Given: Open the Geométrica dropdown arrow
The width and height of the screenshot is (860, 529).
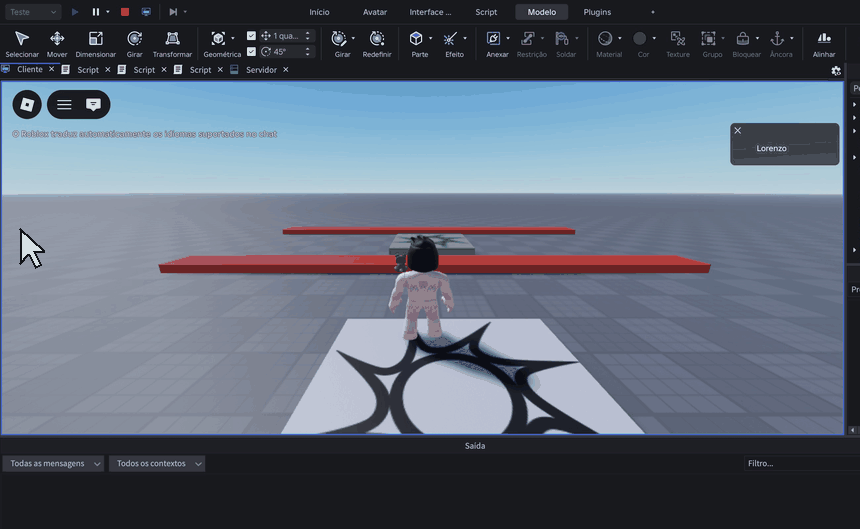Looking at the screenshot, I should point(233,38).
